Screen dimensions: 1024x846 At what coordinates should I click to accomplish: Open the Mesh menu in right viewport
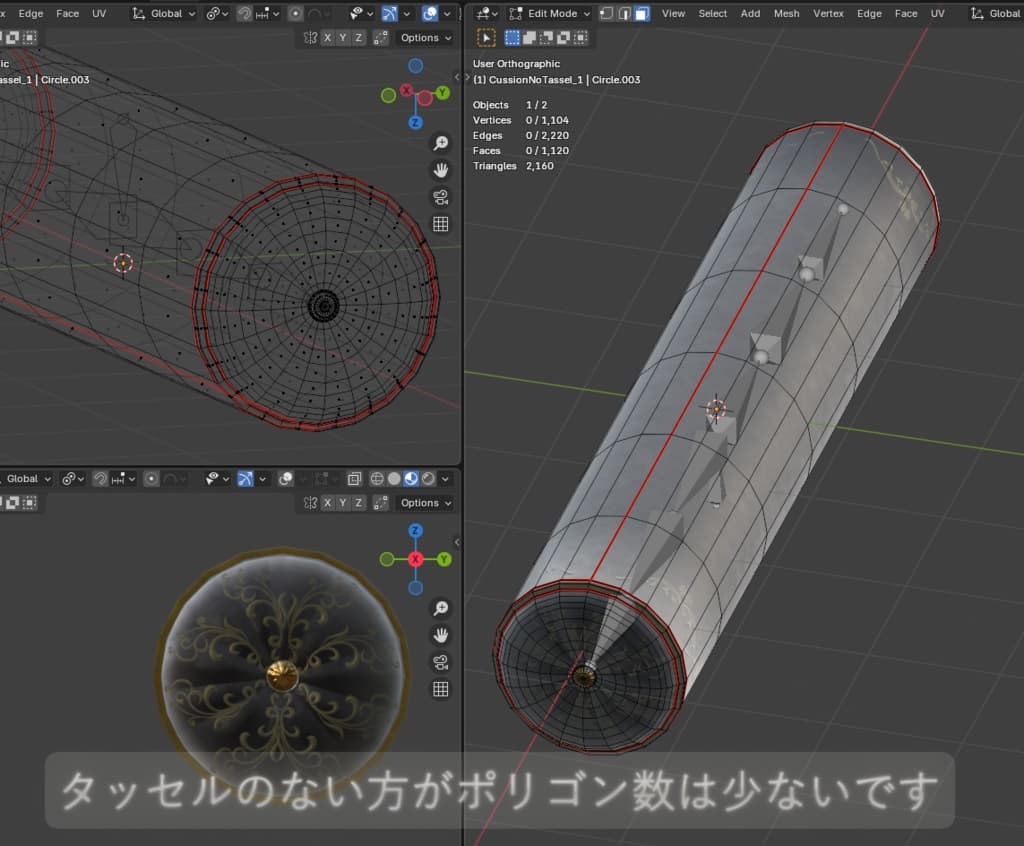pos(786,14)
